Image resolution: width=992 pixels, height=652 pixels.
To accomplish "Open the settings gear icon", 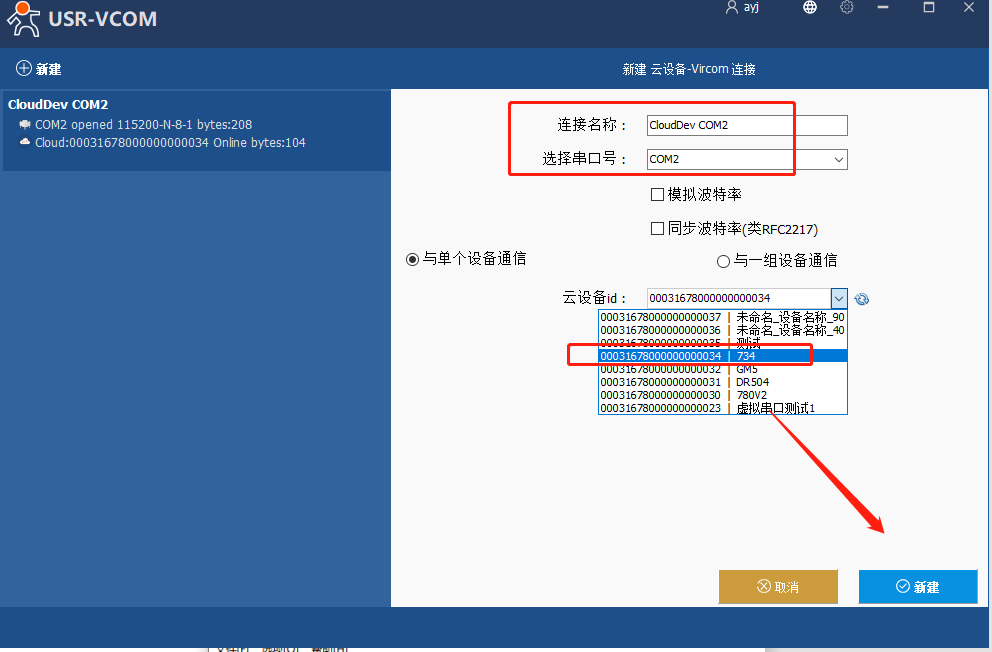I will coord(847,7).
